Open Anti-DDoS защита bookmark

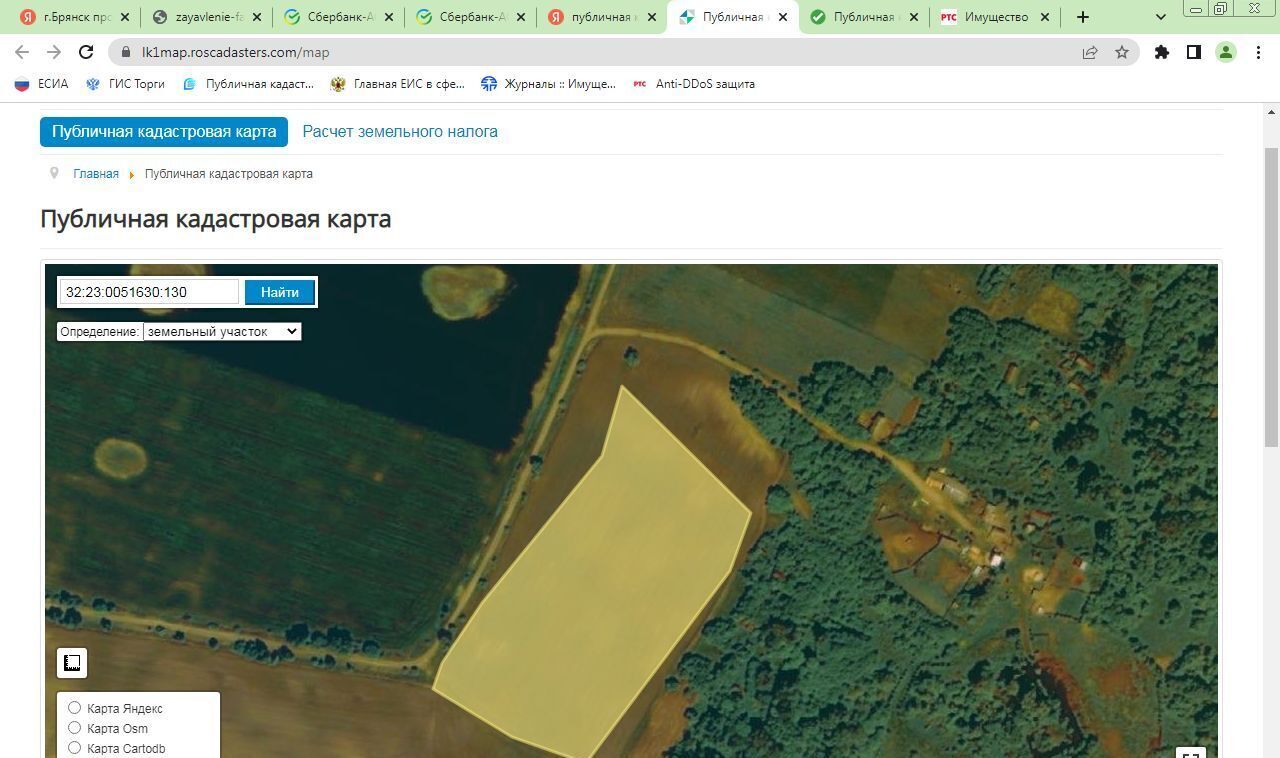point(694,84)
